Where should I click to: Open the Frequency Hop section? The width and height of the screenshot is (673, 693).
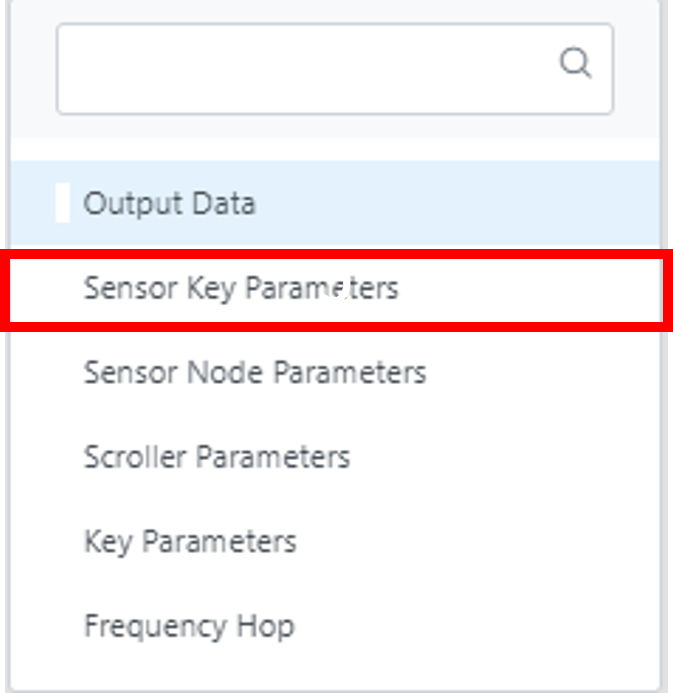[x=188, y=627]
